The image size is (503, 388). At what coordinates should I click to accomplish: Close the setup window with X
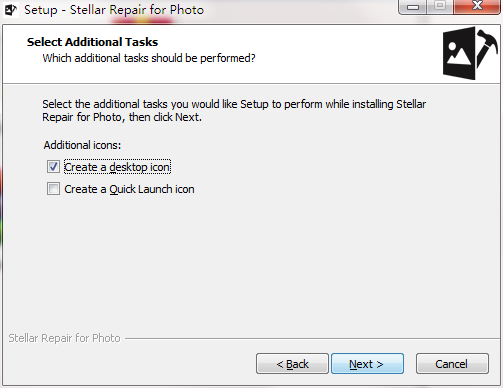[477, 6]
